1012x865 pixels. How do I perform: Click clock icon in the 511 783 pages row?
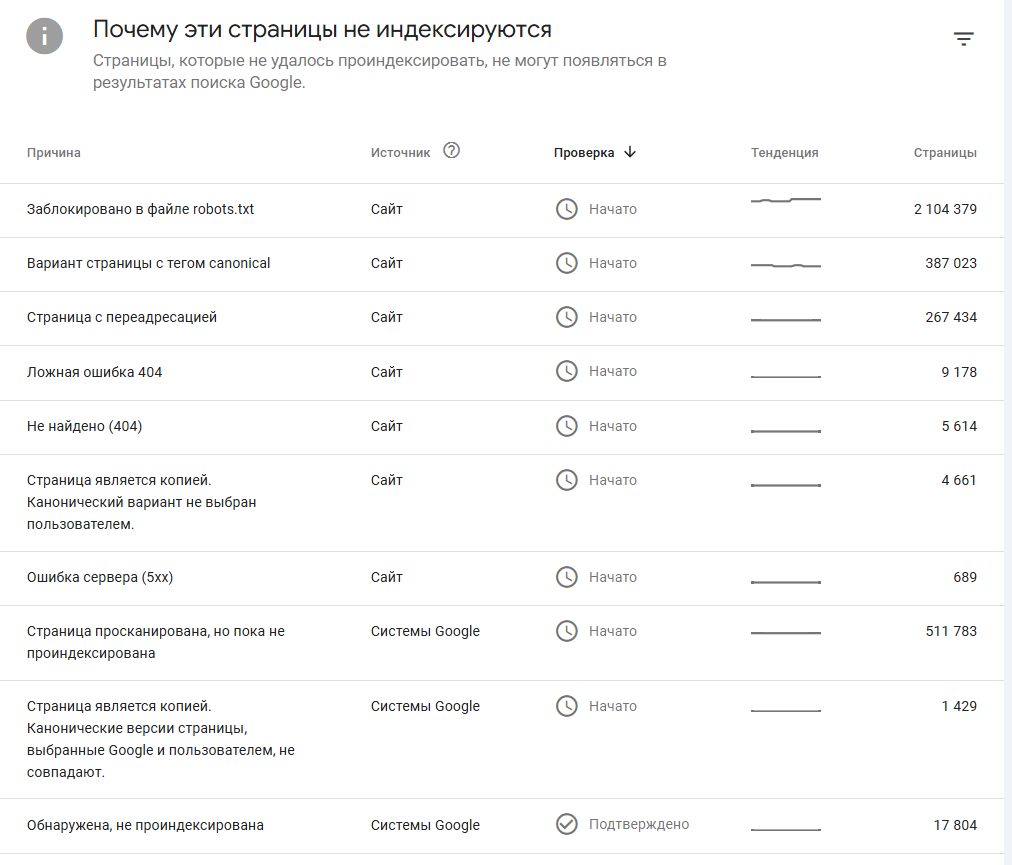point(567,631)
